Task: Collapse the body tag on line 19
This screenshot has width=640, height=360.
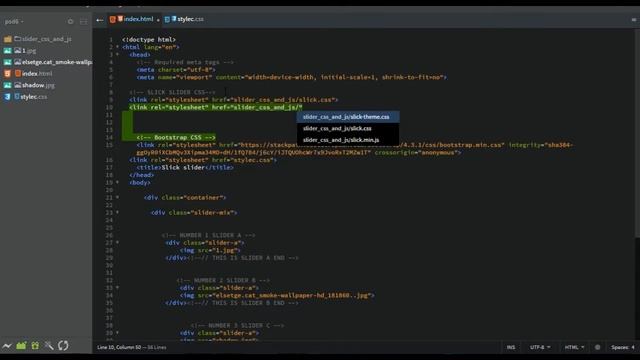Action: 118,182
